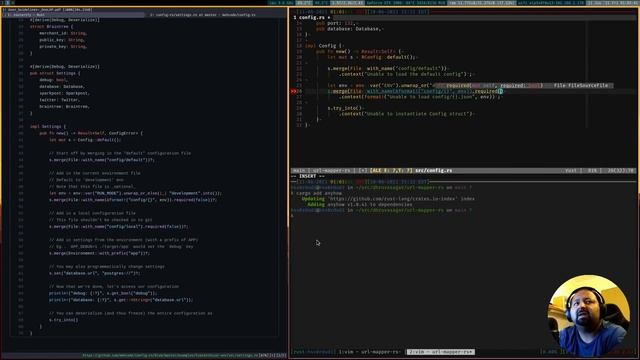Click 'impl Config {' line in Vim
Image resolution: width=640 pixels, height=360 pixels.
point(325,46)
